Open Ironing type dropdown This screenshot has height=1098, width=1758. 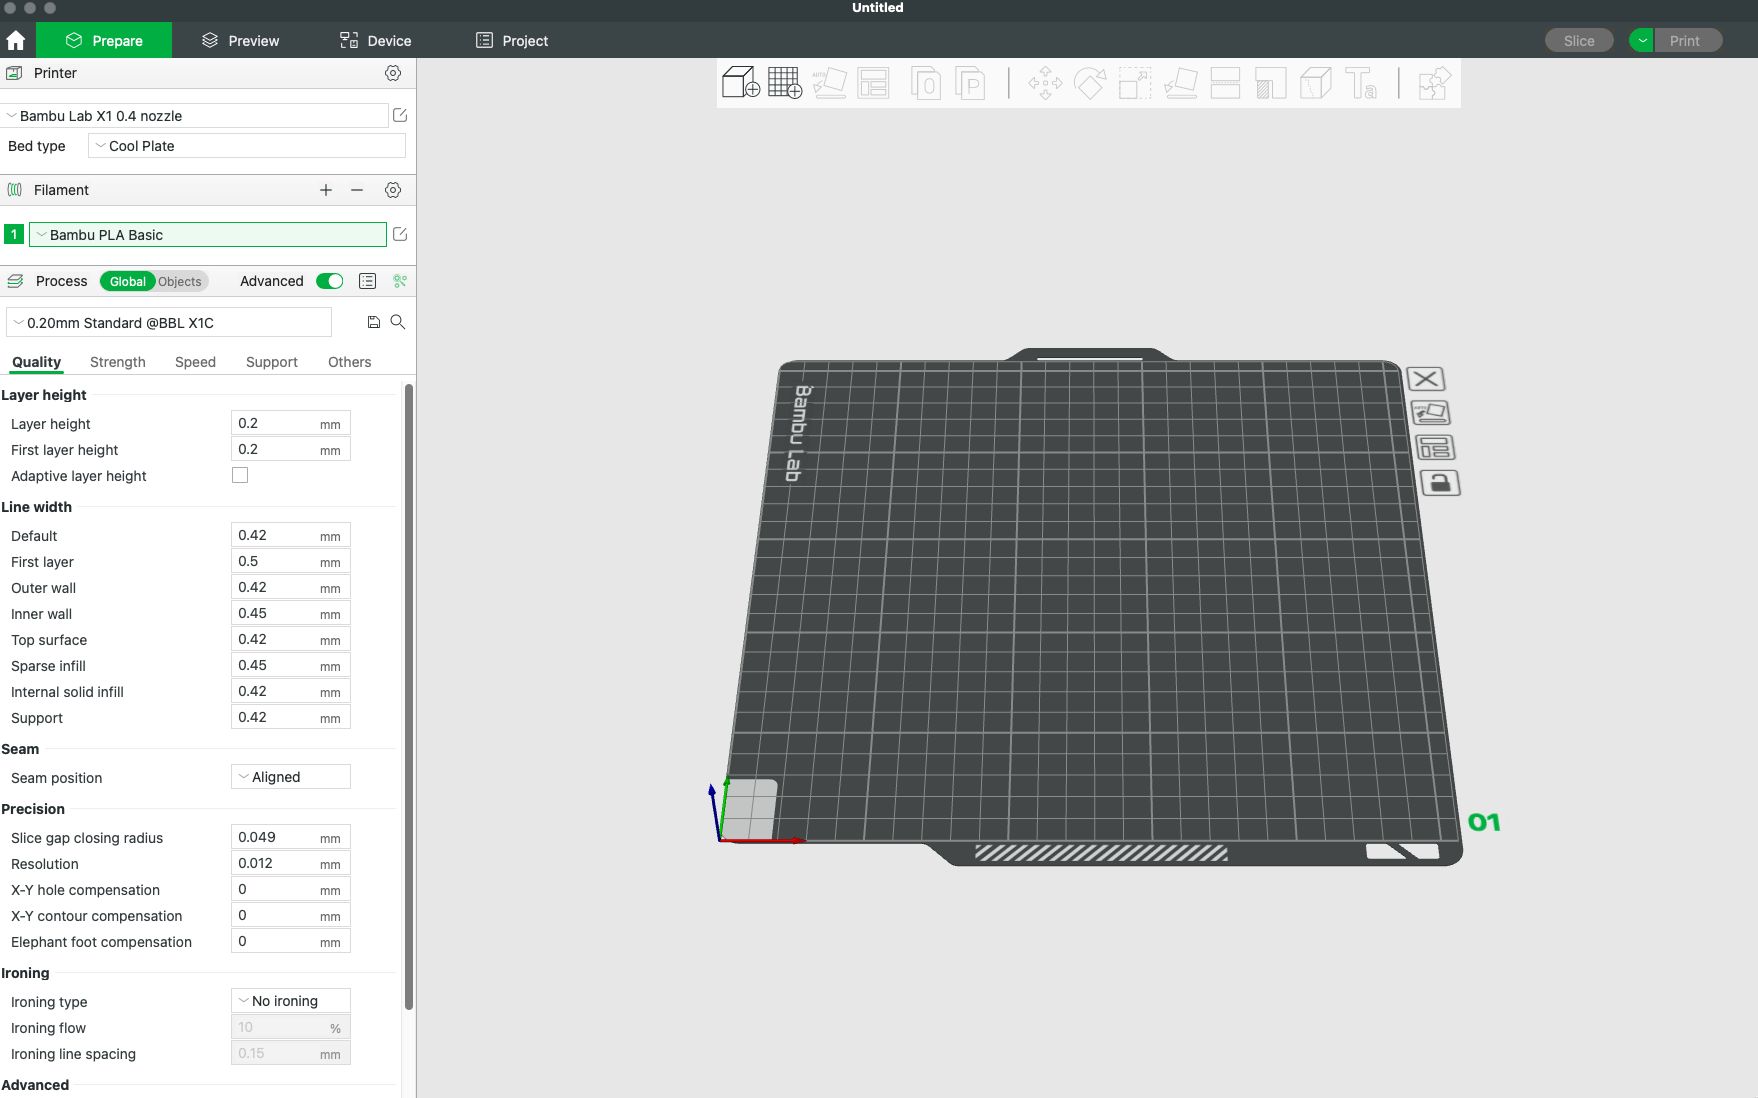(x=291, y=1001)
